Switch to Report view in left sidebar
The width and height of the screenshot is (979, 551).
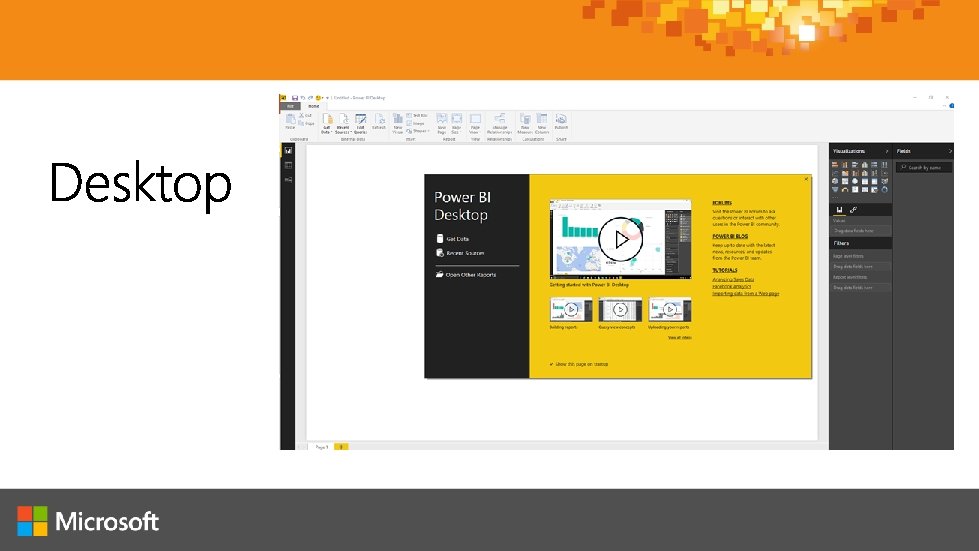[x=288, y=150]
